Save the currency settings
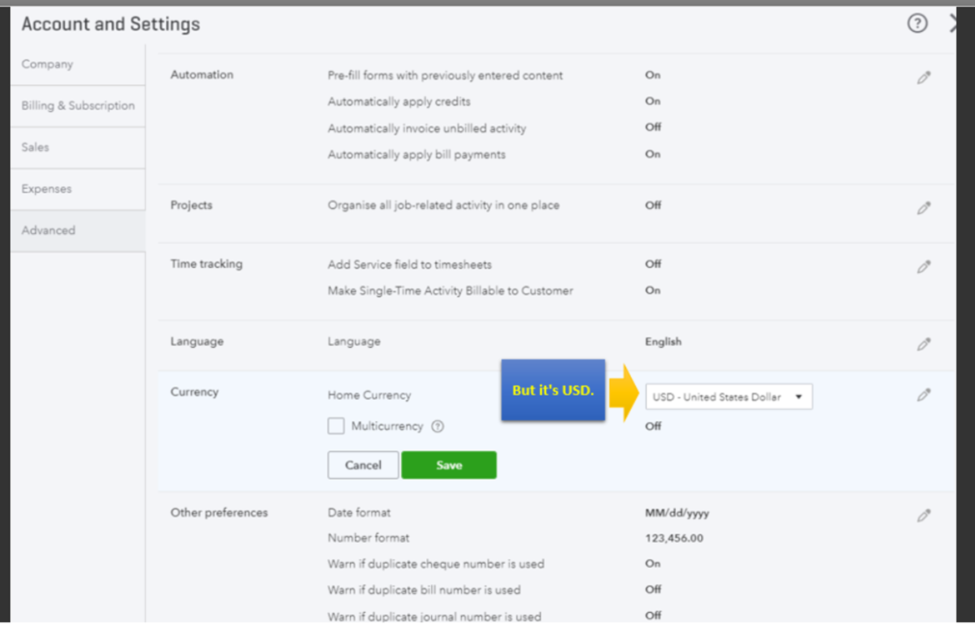The width and height of the screenshot is (975, 637). (449, 465)
